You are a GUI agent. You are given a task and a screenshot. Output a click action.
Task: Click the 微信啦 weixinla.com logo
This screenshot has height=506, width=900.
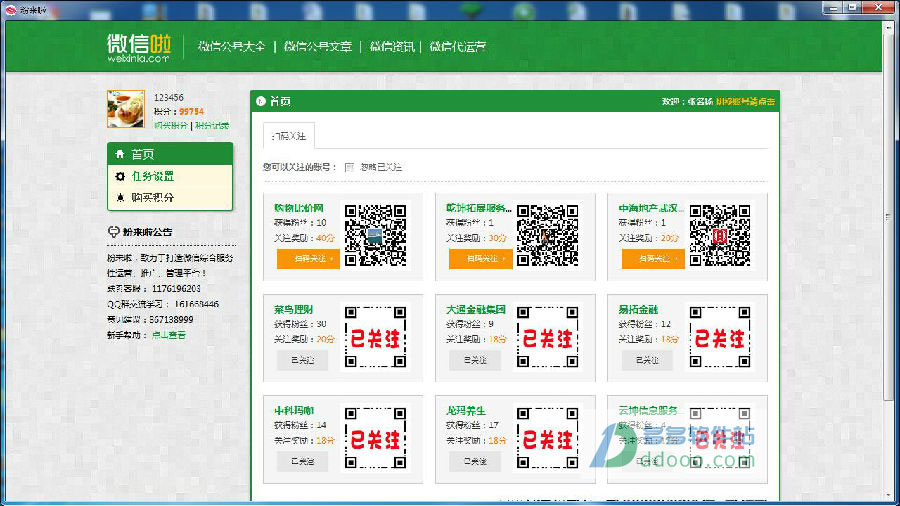[139, 48]
